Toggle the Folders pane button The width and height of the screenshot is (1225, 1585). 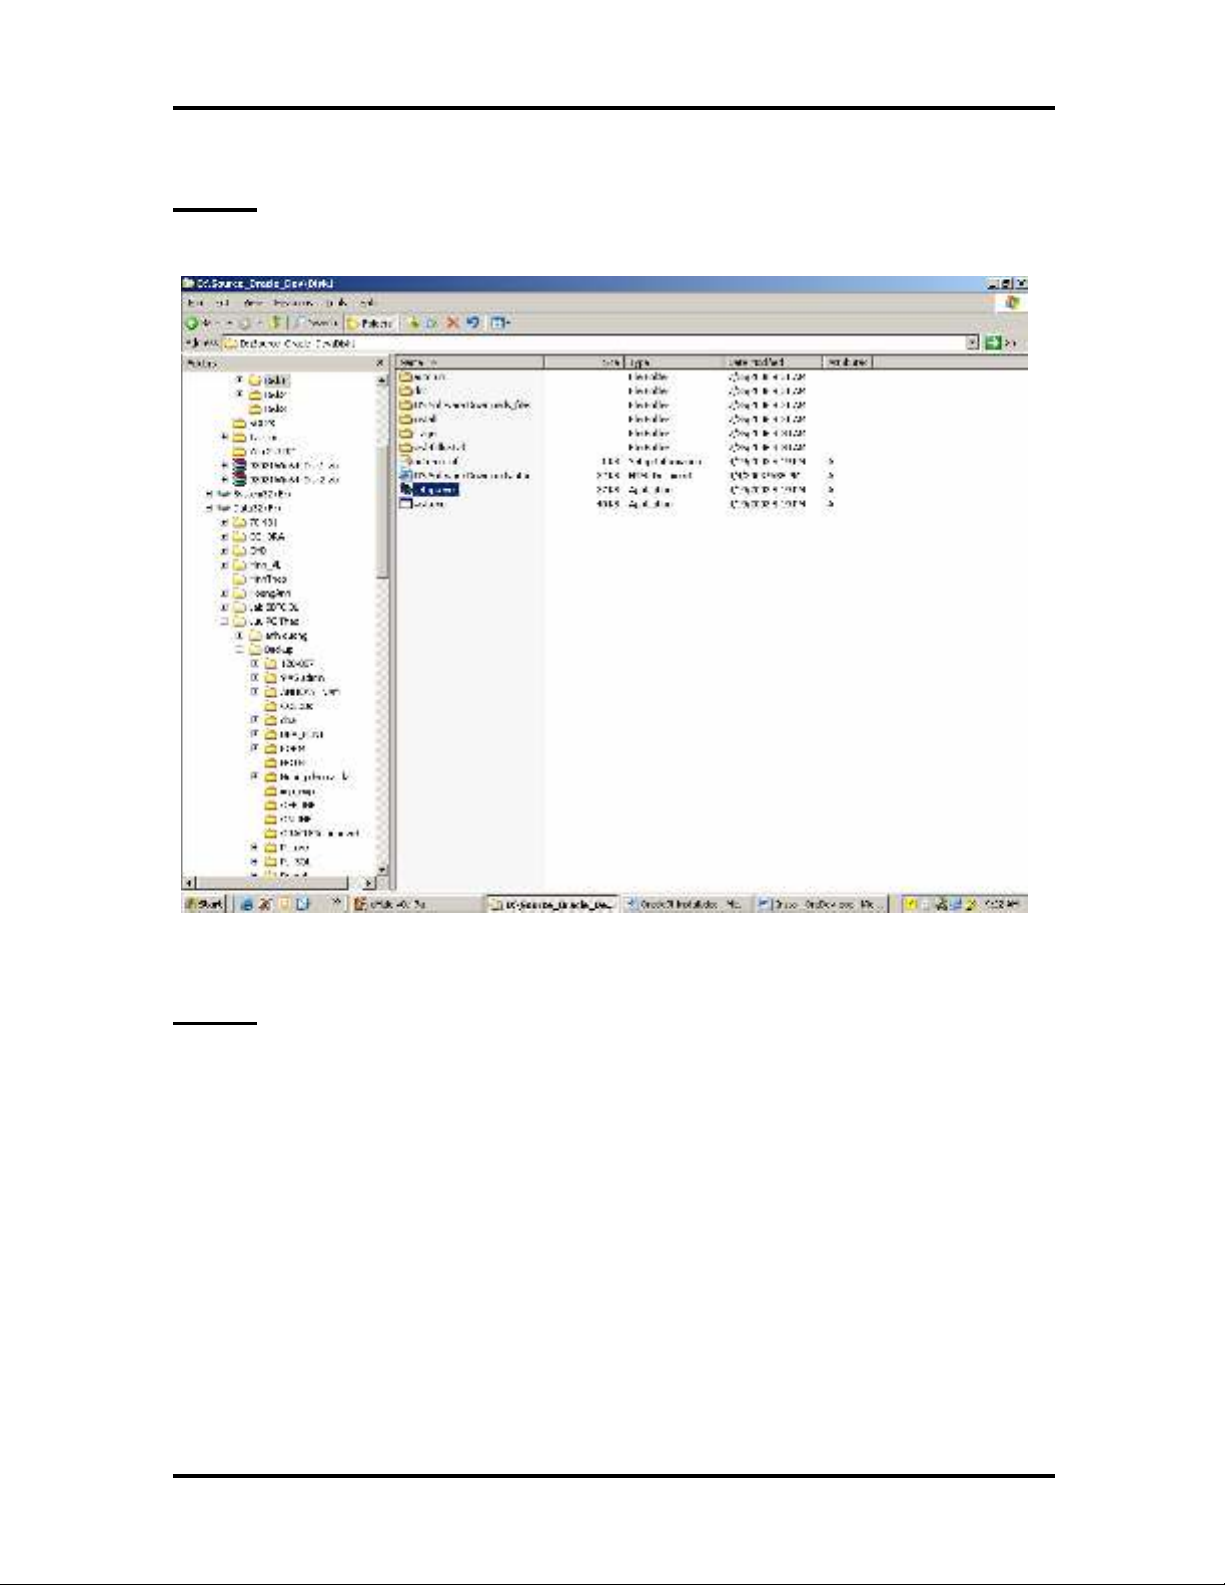371,323
